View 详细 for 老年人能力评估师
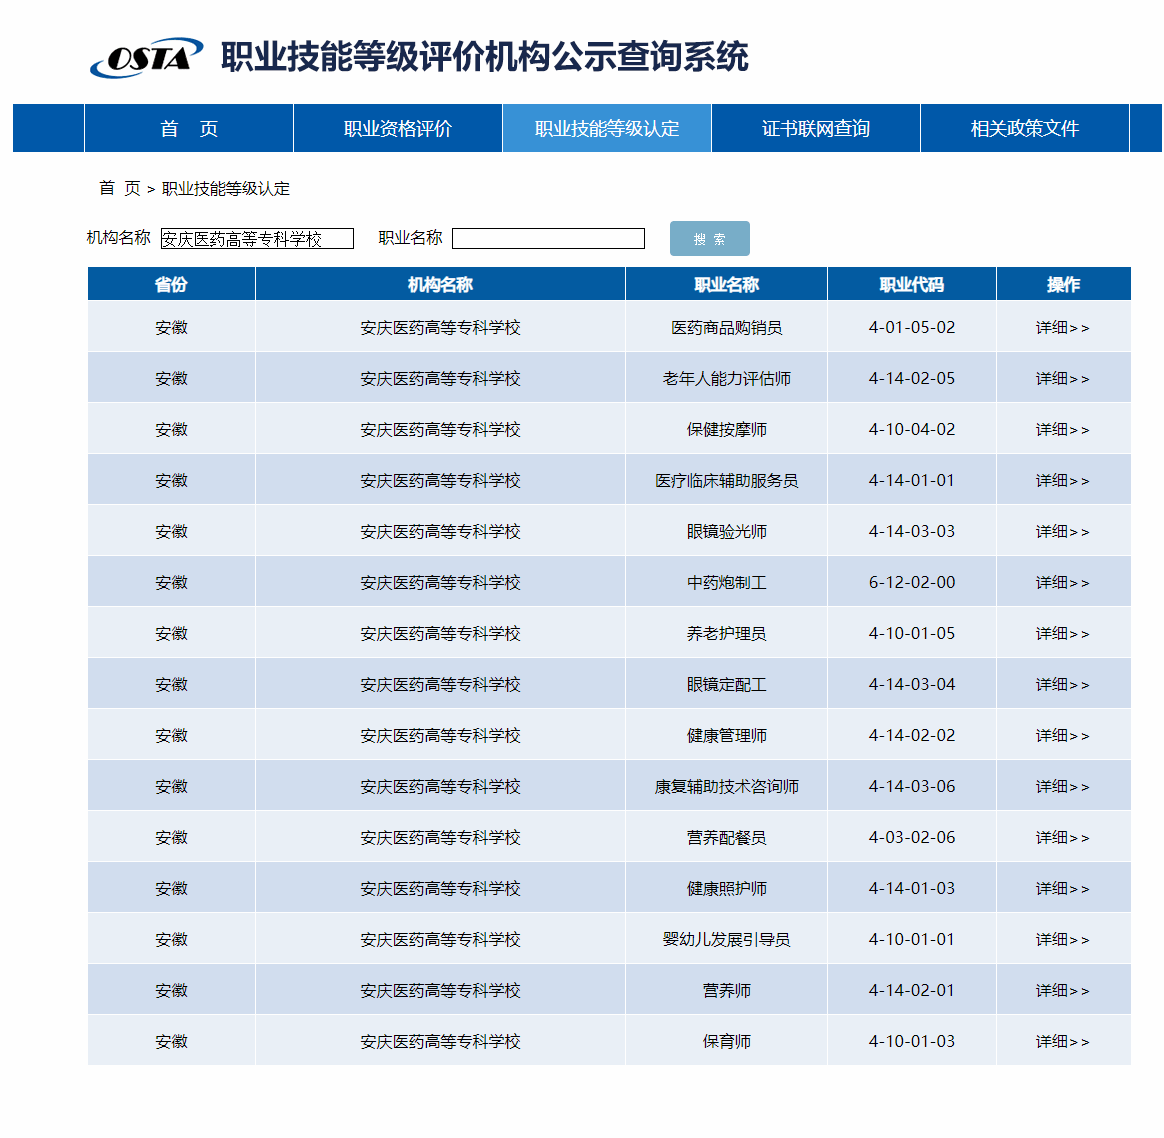1164x1138 pixels. [x=1062, y=379]
